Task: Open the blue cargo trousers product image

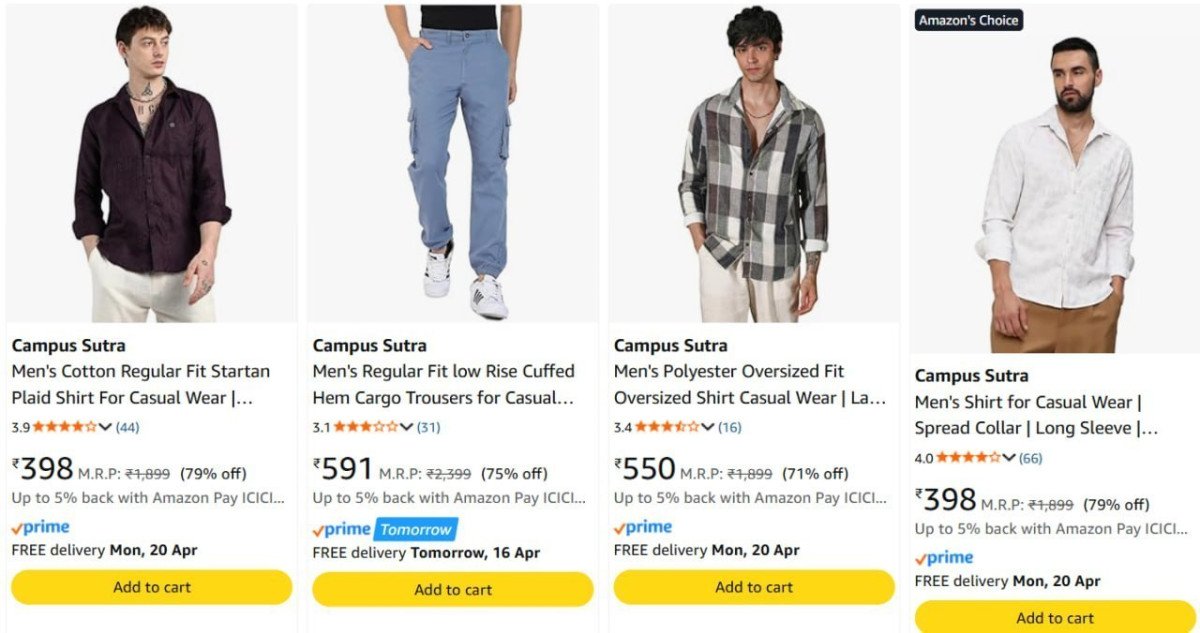Action: click(452, 162)
